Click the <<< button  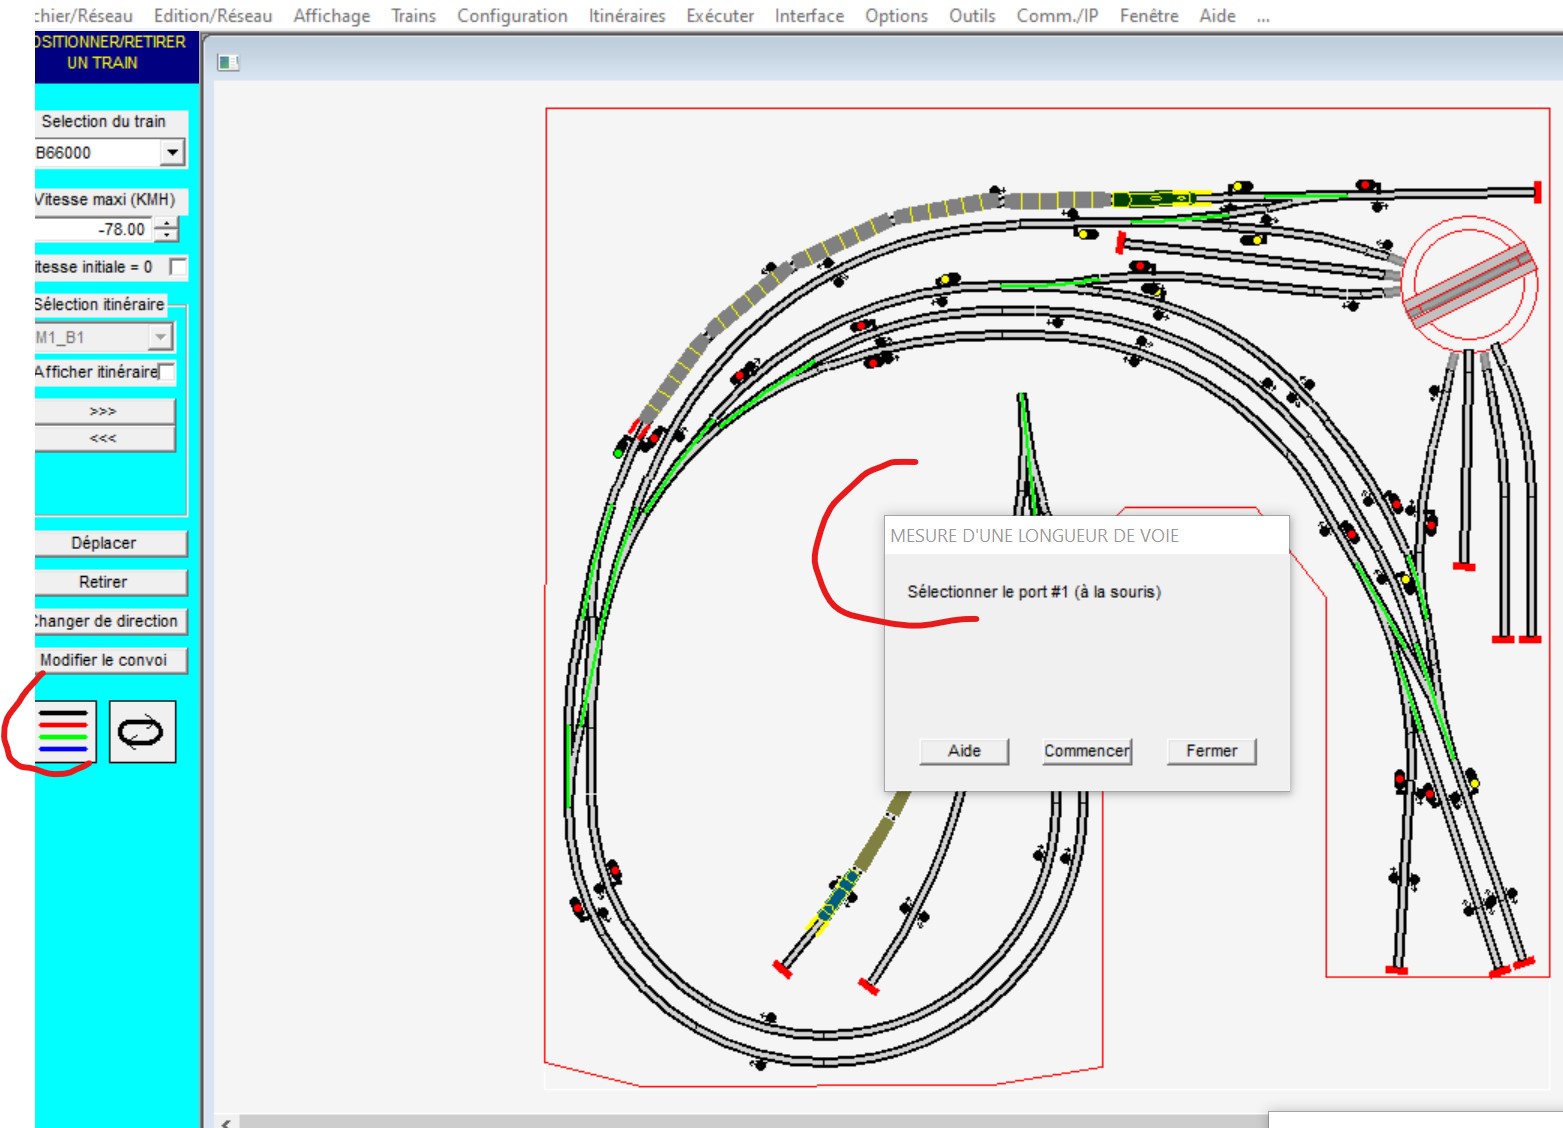pos(104,438)
